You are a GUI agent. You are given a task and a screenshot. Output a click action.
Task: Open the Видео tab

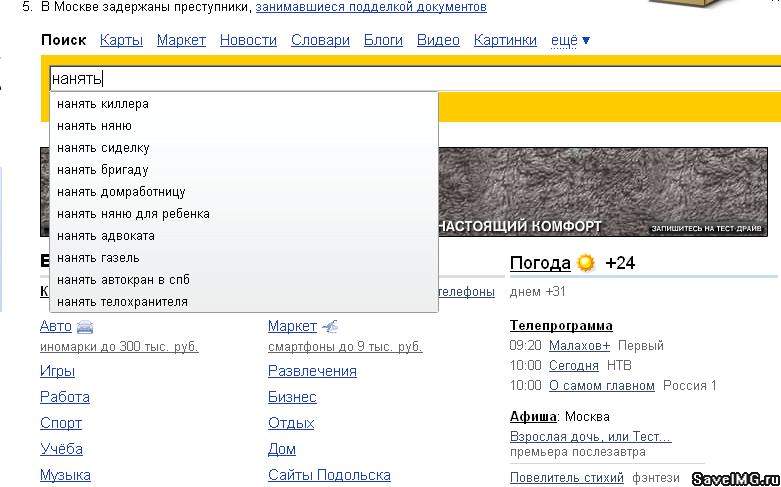[438, 40]
